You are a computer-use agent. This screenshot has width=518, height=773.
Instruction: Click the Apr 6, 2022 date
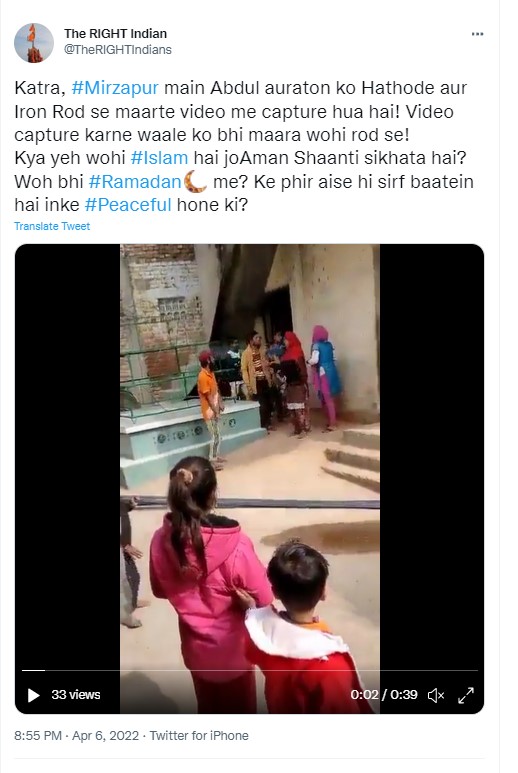tap(105, 736)
